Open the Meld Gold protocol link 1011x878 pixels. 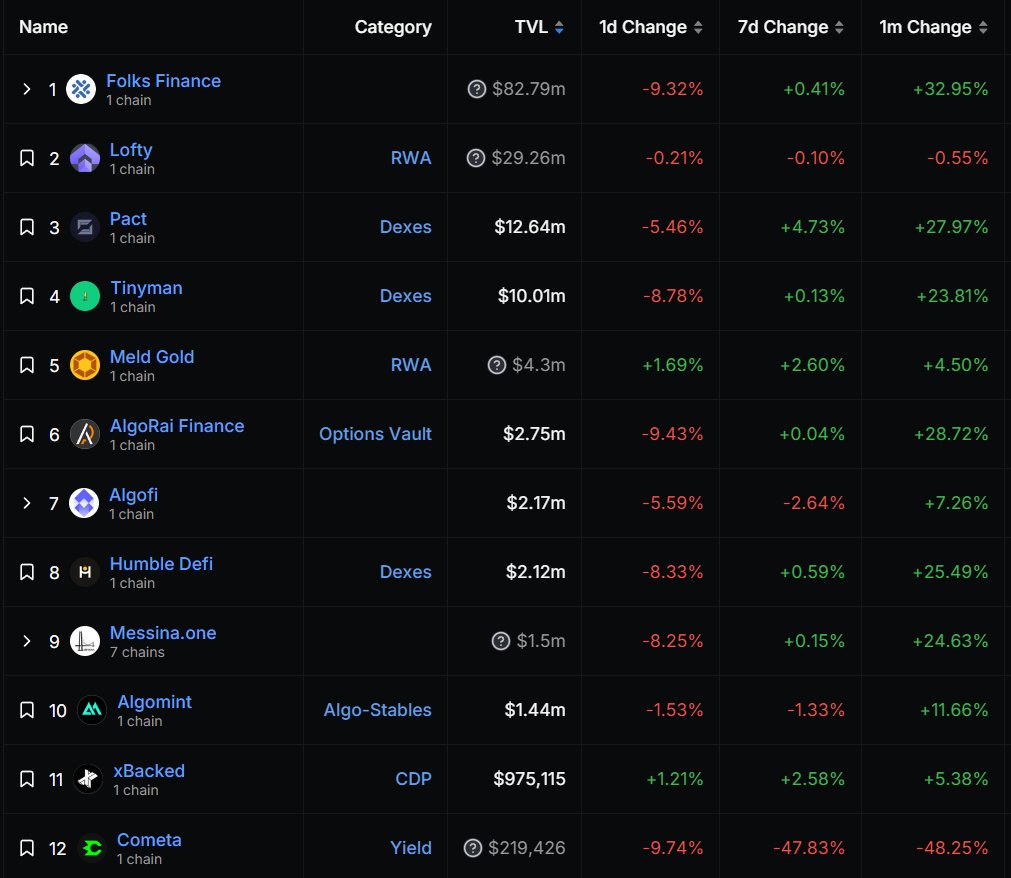152,357
